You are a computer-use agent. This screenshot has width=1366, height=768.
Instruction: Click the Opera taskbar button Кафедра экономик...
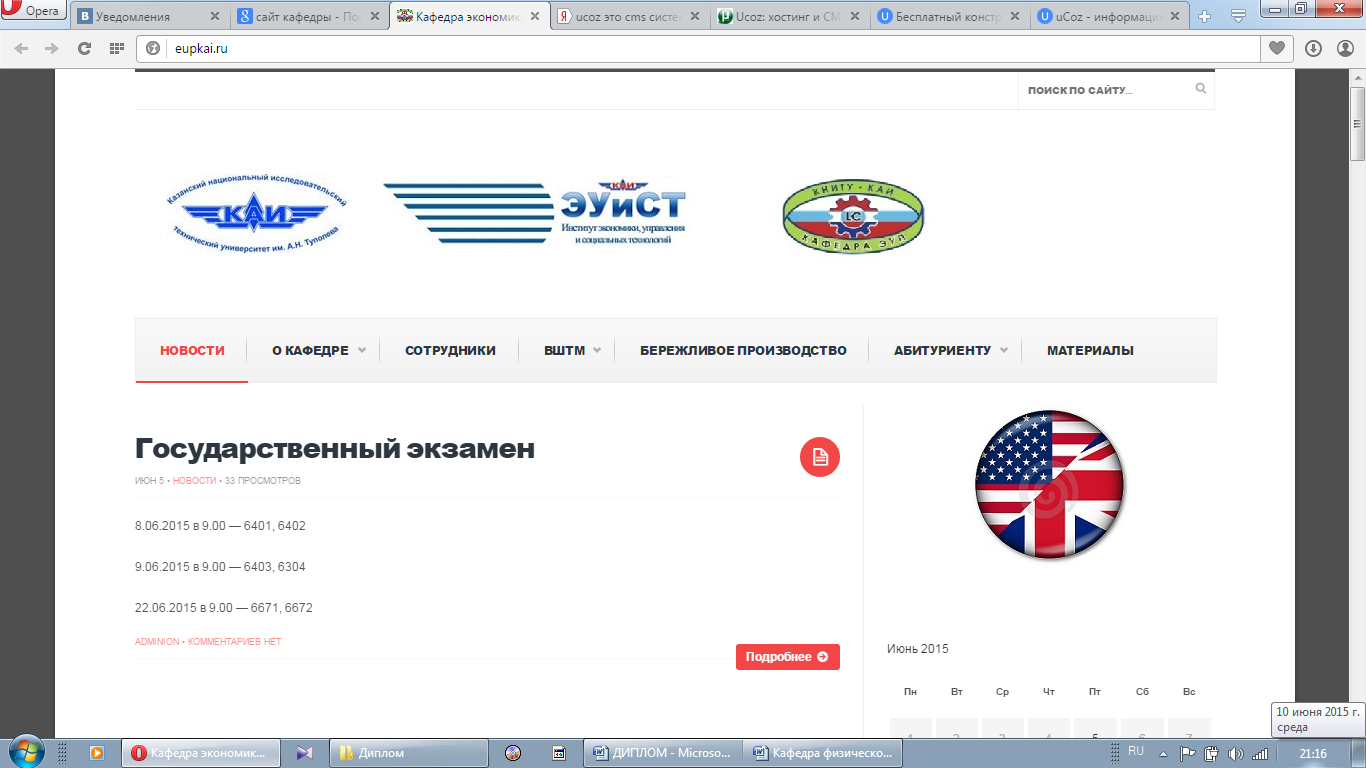click(200, 753)
